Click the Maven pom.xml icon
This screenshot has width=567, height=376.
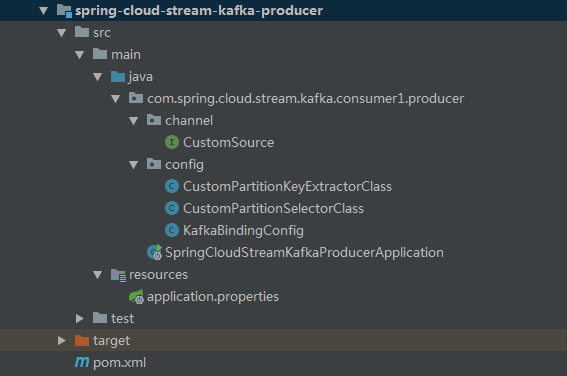pyautogui.click(x=82, y=362)
